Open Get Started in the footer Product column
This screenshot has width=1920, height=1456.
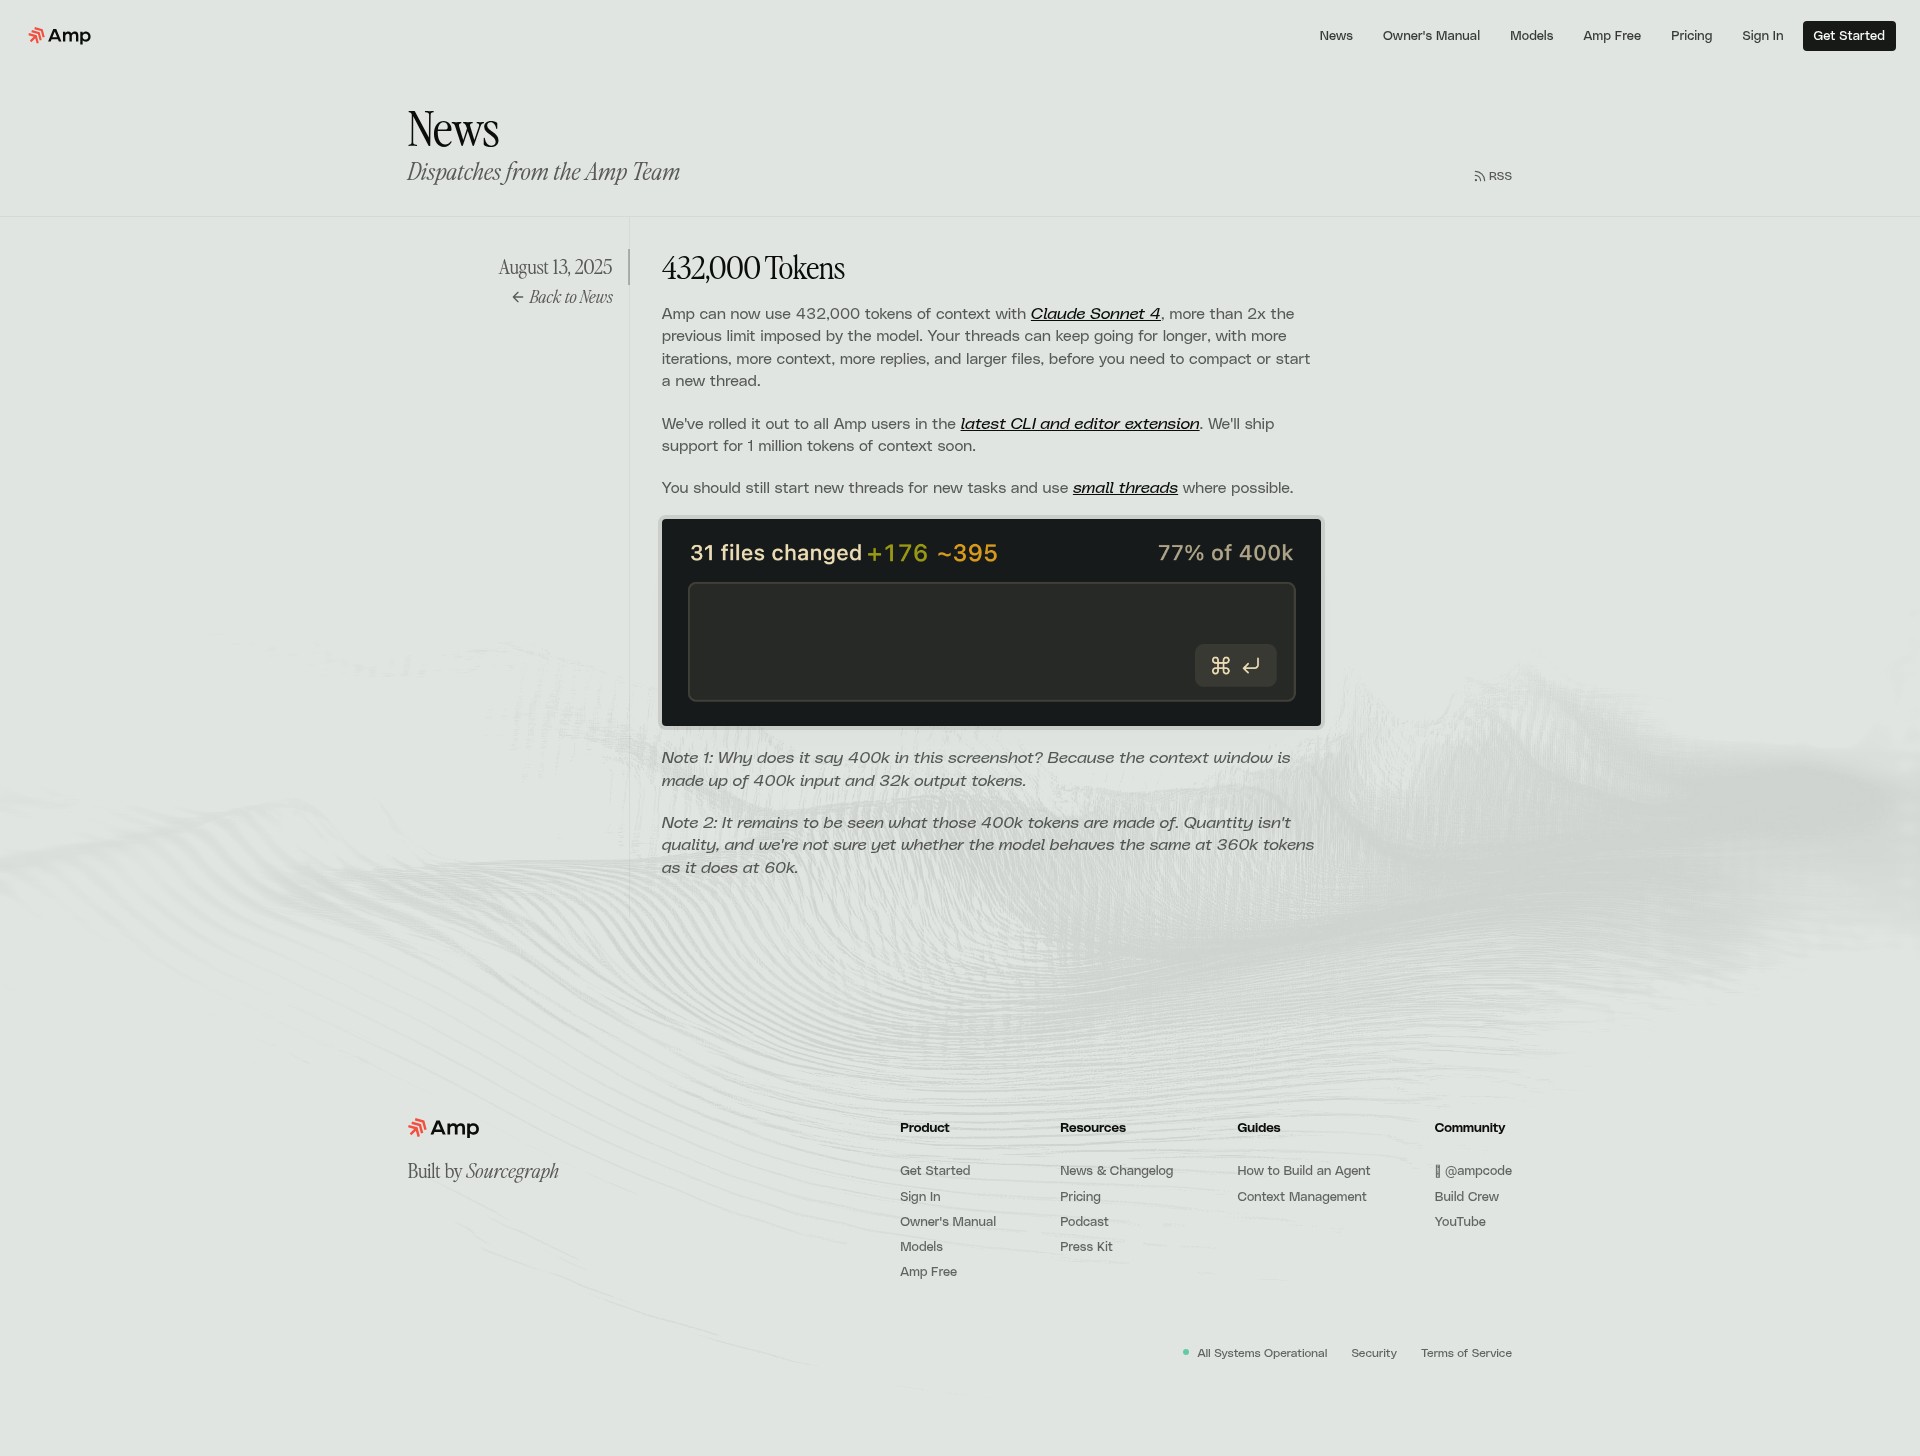935,1171
